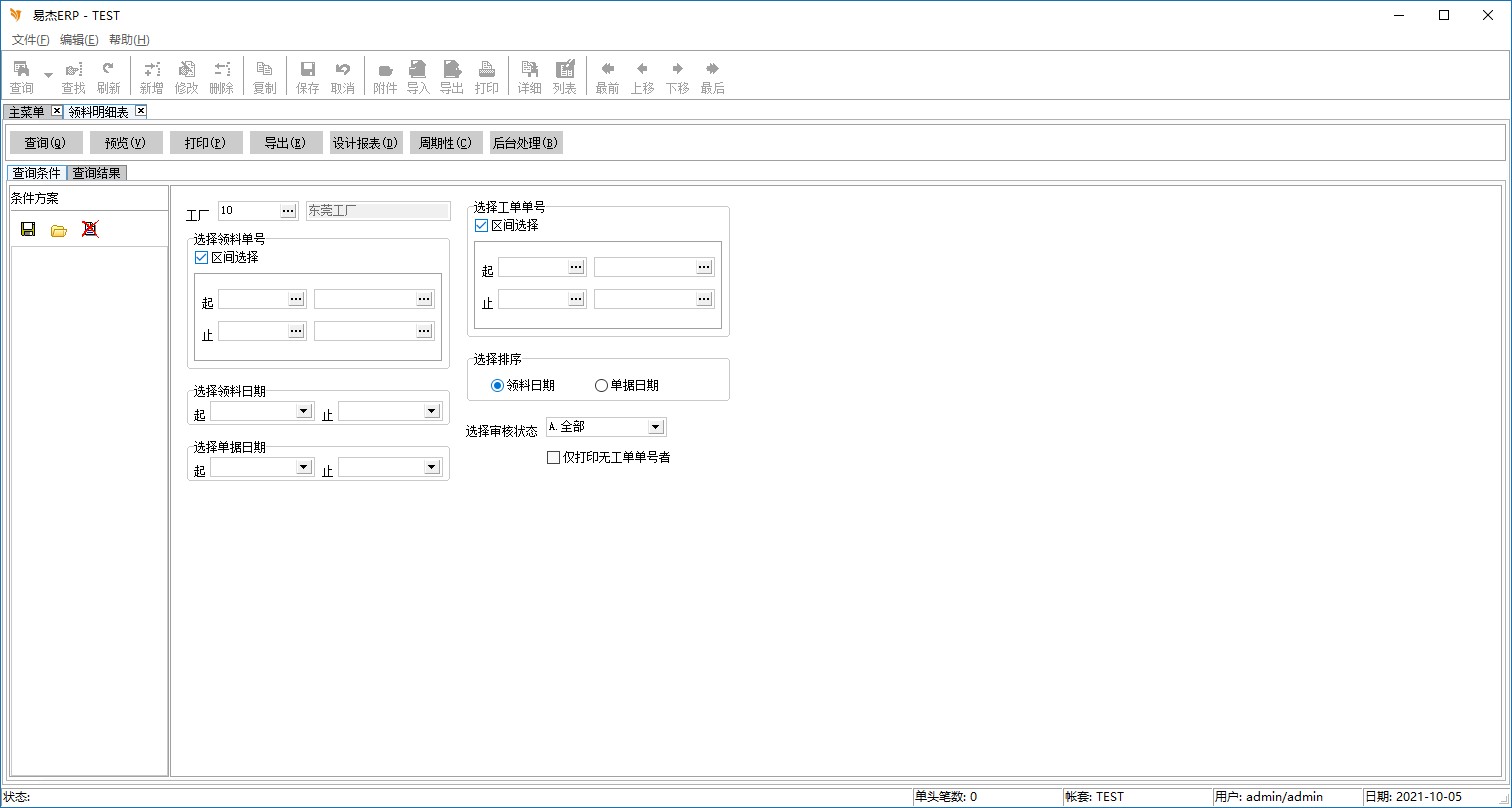Enable 仅打印无工单单号者 checkbox
This screenshot has height=808, width=1512.
(553, 457)
